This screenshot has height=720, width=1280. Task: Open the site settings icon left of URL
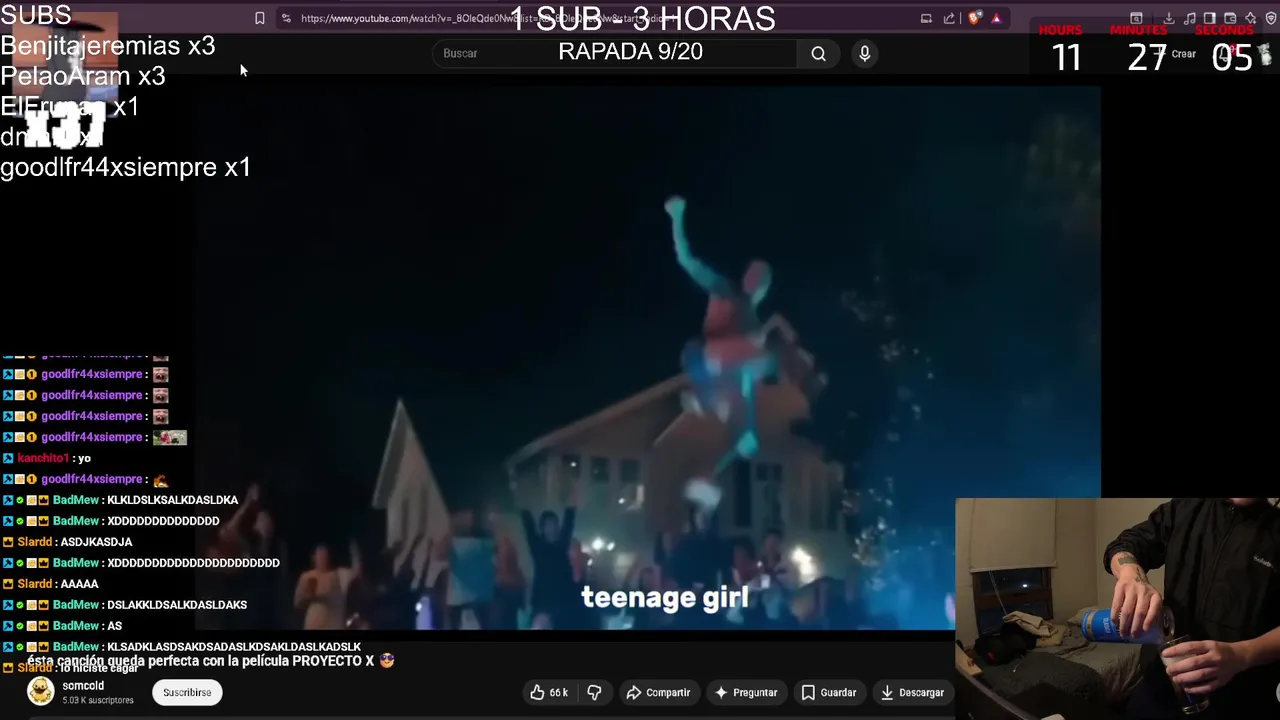point(286,18)
